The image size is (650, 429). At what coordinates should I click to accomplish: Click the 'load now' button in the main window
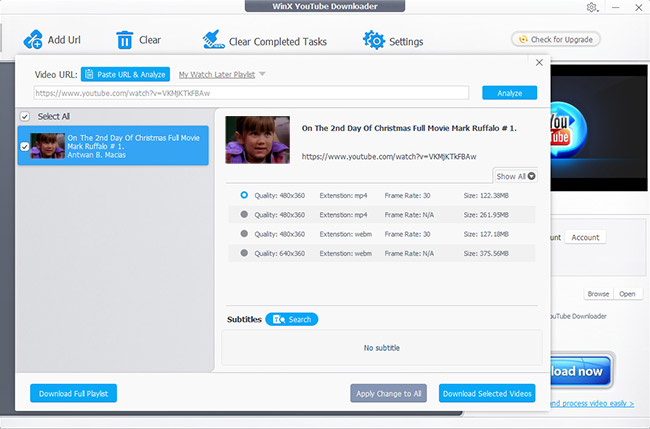(x=580, y=371)
